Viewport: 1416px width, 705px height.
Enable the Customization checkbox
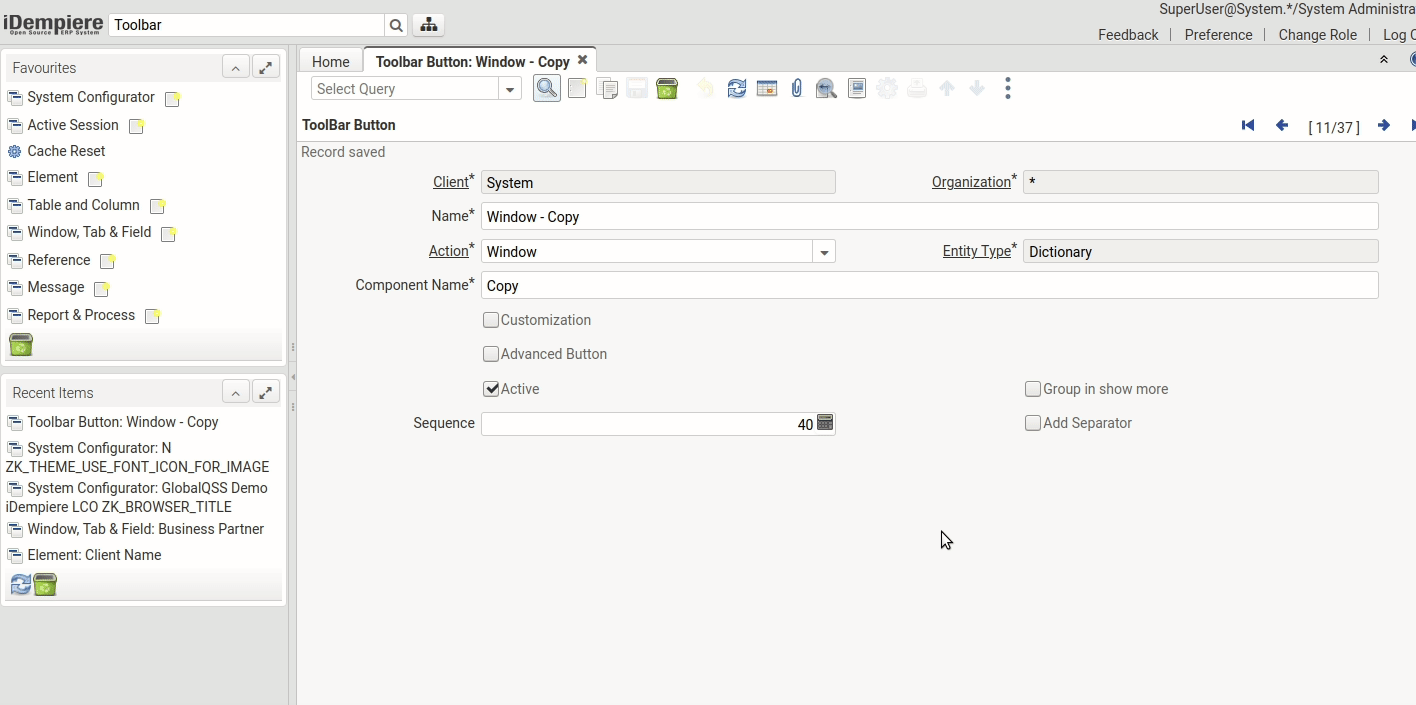[x=491, y=320]
